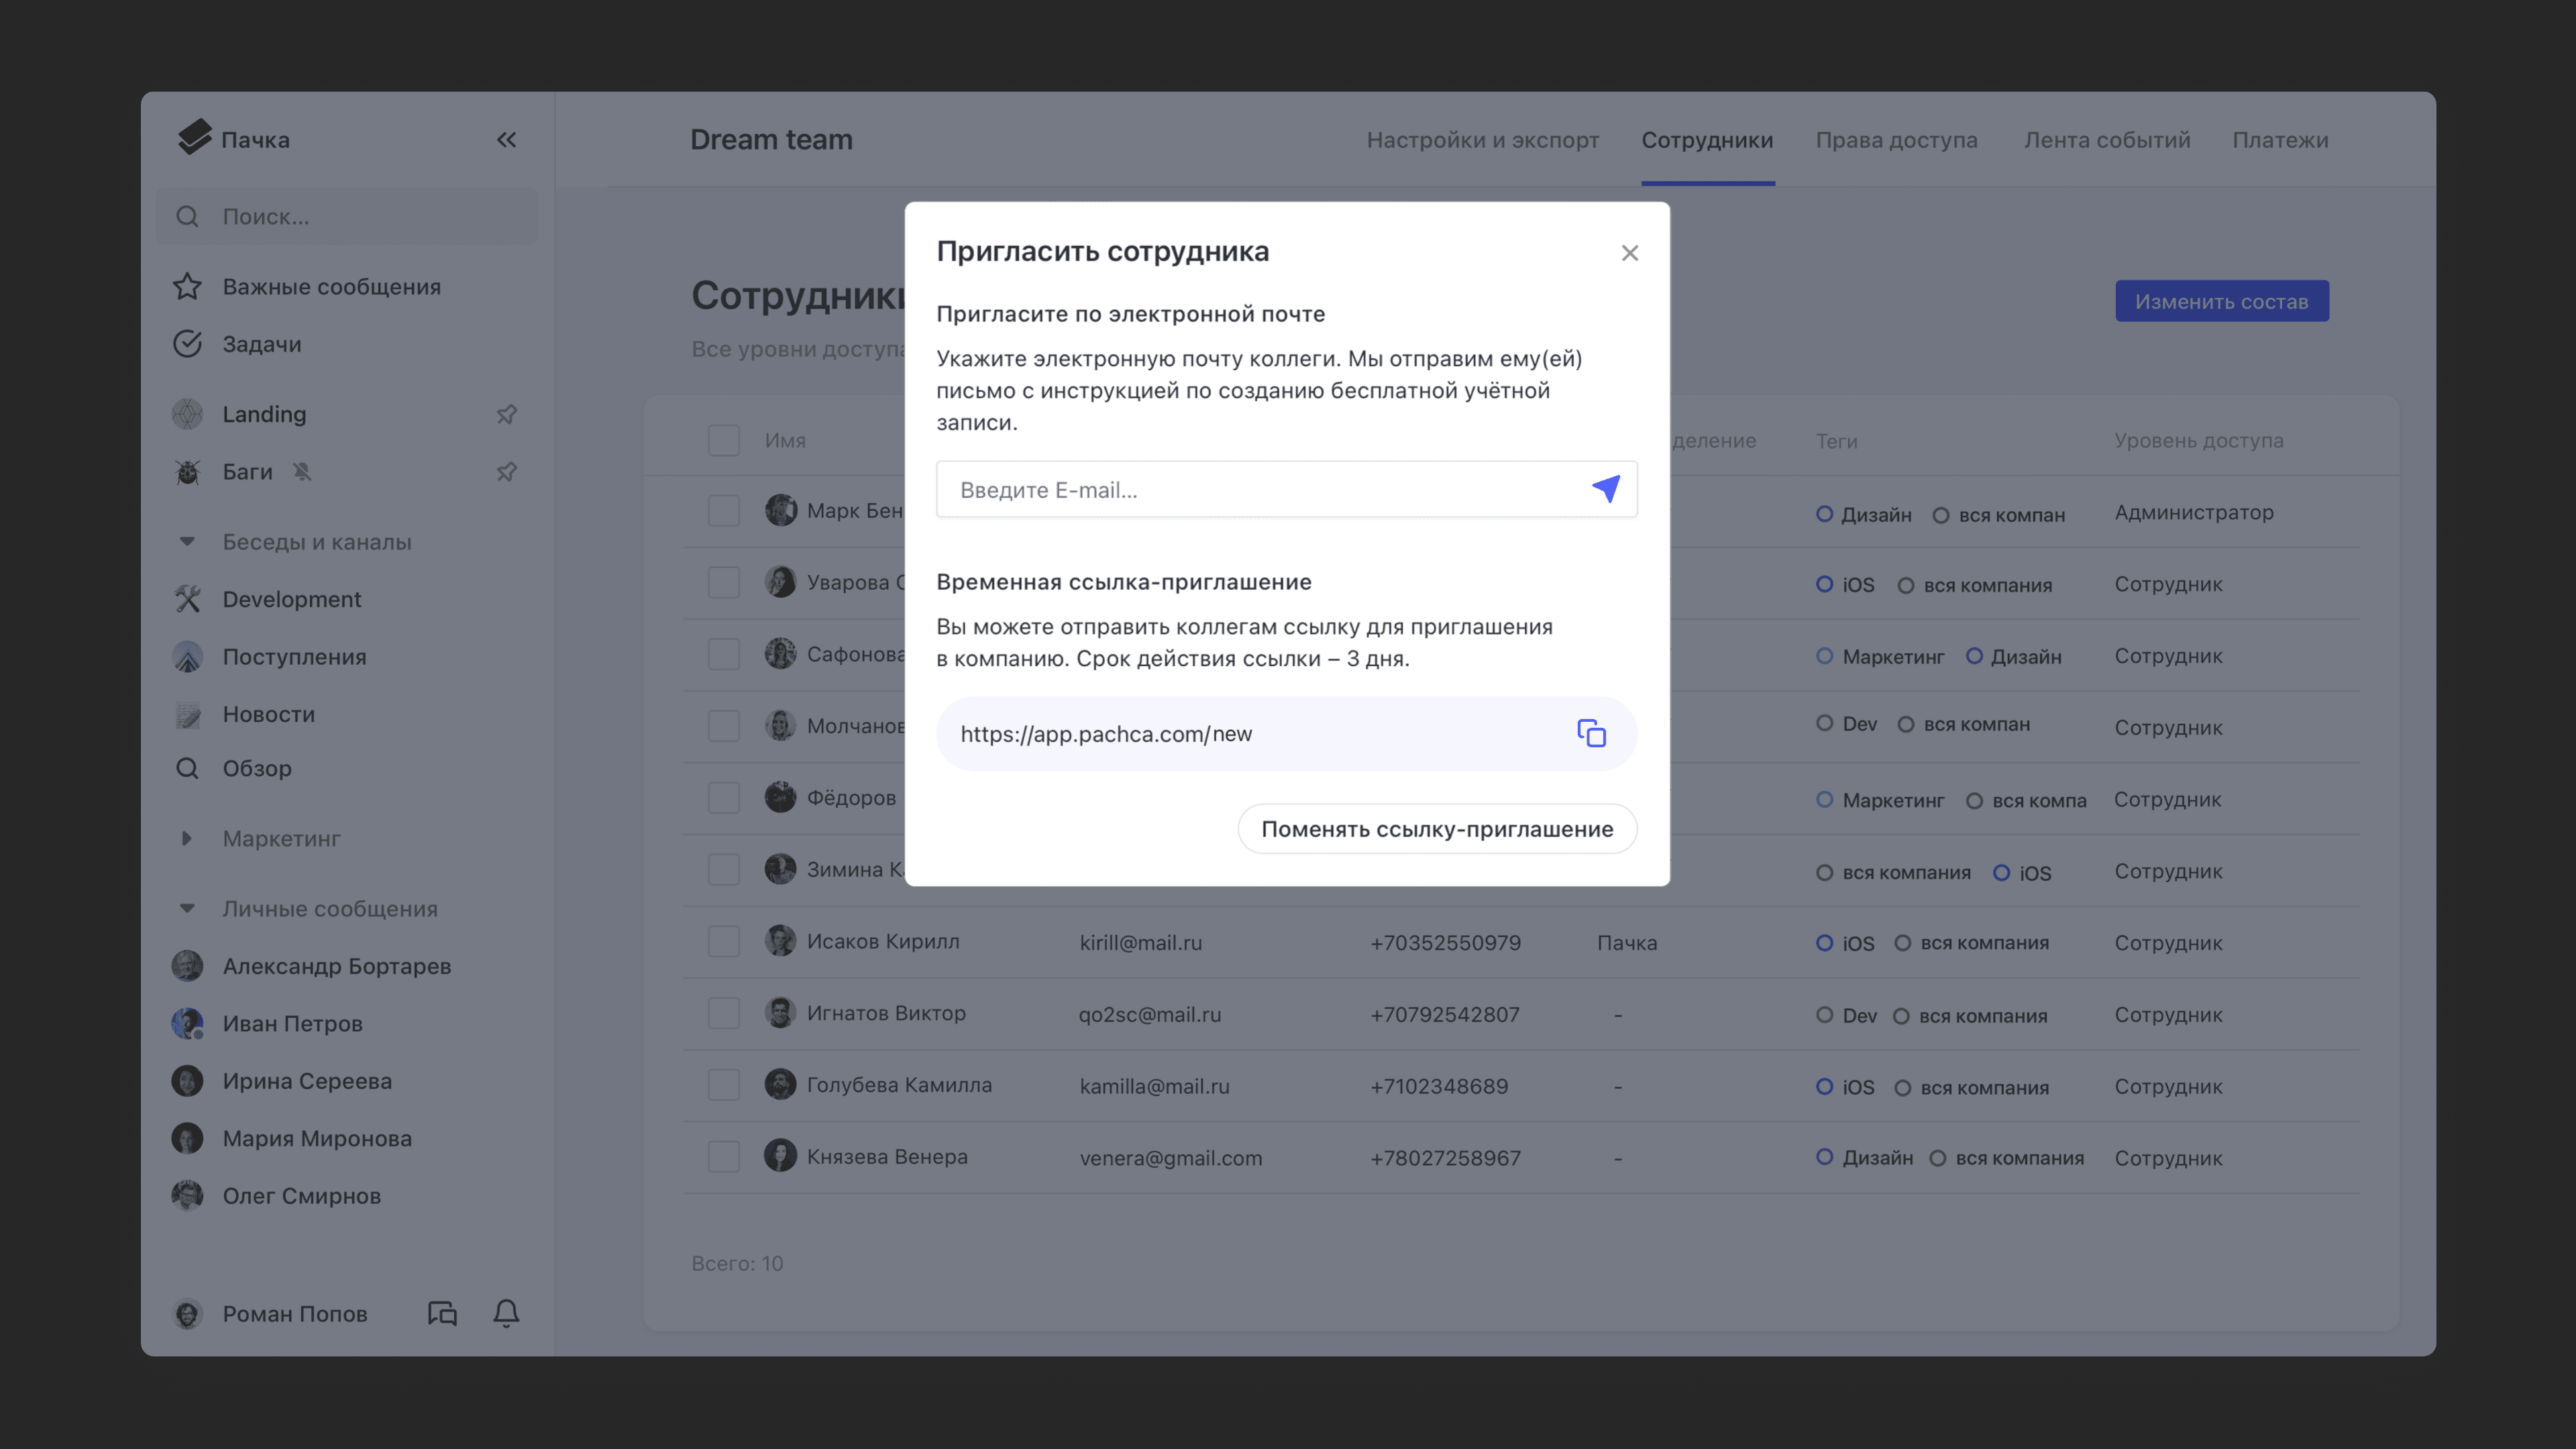Viewport: 2576px width, 1449px height.
Task: Select the Игнатов Виктор row checkbox
Action: pos(723,1013)
